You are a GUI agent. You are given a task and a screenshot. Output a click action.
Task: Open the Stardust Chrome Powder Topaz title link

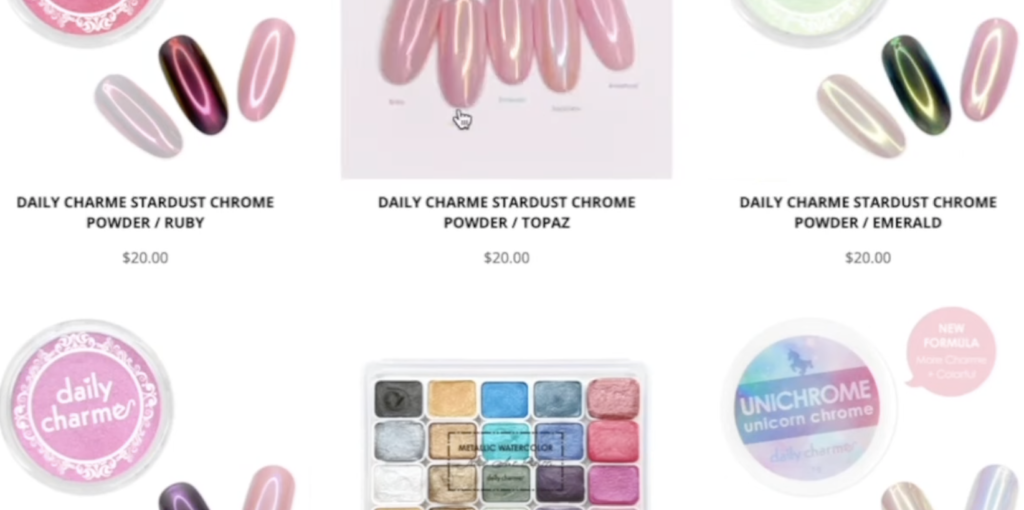(x=507, y=212)
